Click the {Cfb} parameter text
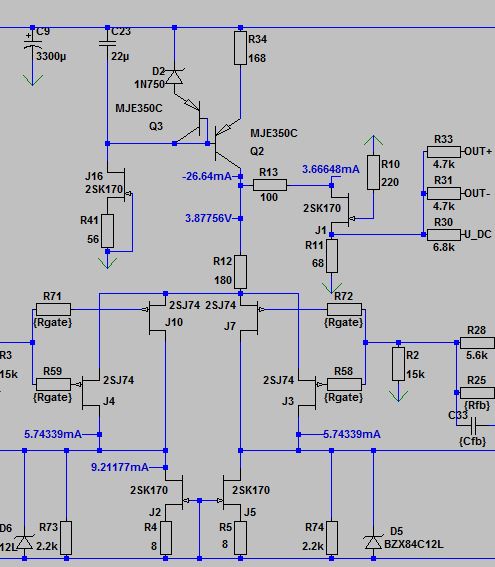Screen dimensions: 495x567 pyautogui.click(x=472, y=441)
